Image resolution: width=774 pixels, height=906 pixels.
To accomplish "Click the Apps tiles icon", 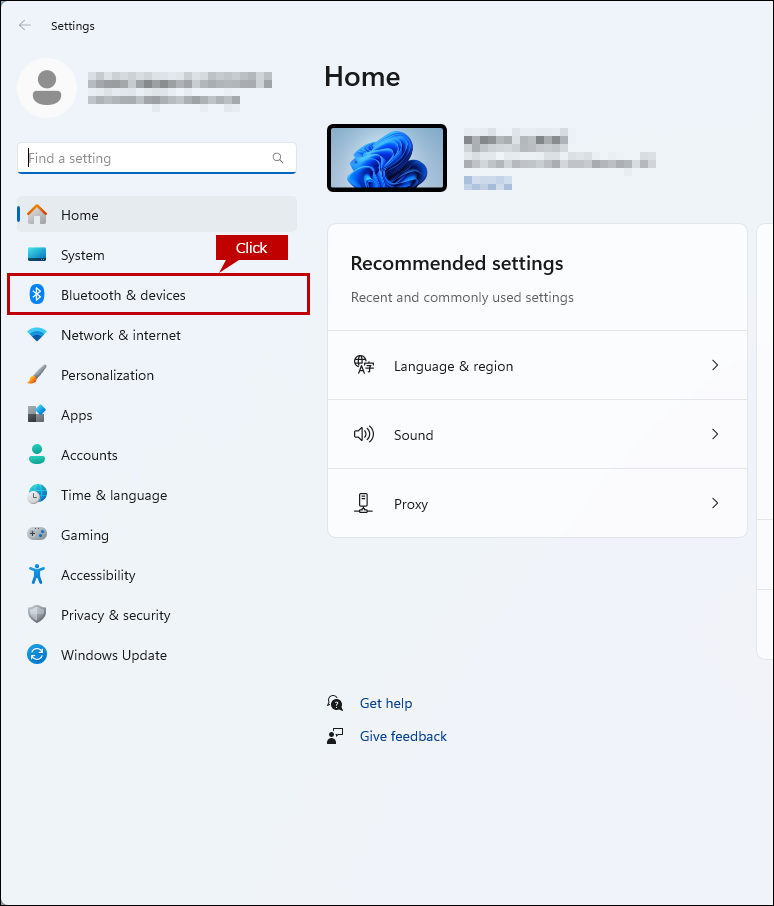I will pyautogui.click(x=37, y=414).
